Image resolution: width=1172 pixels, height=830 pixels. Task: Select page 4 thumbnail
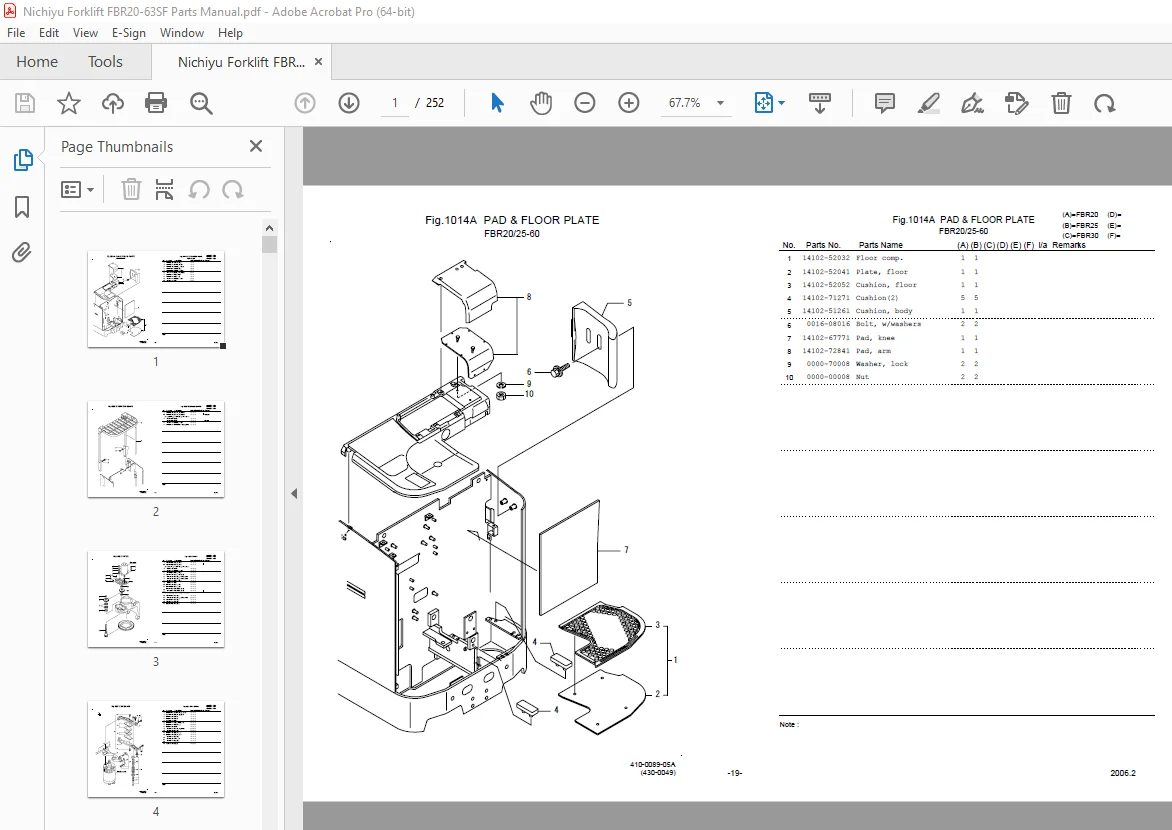(x=156, y=749)
